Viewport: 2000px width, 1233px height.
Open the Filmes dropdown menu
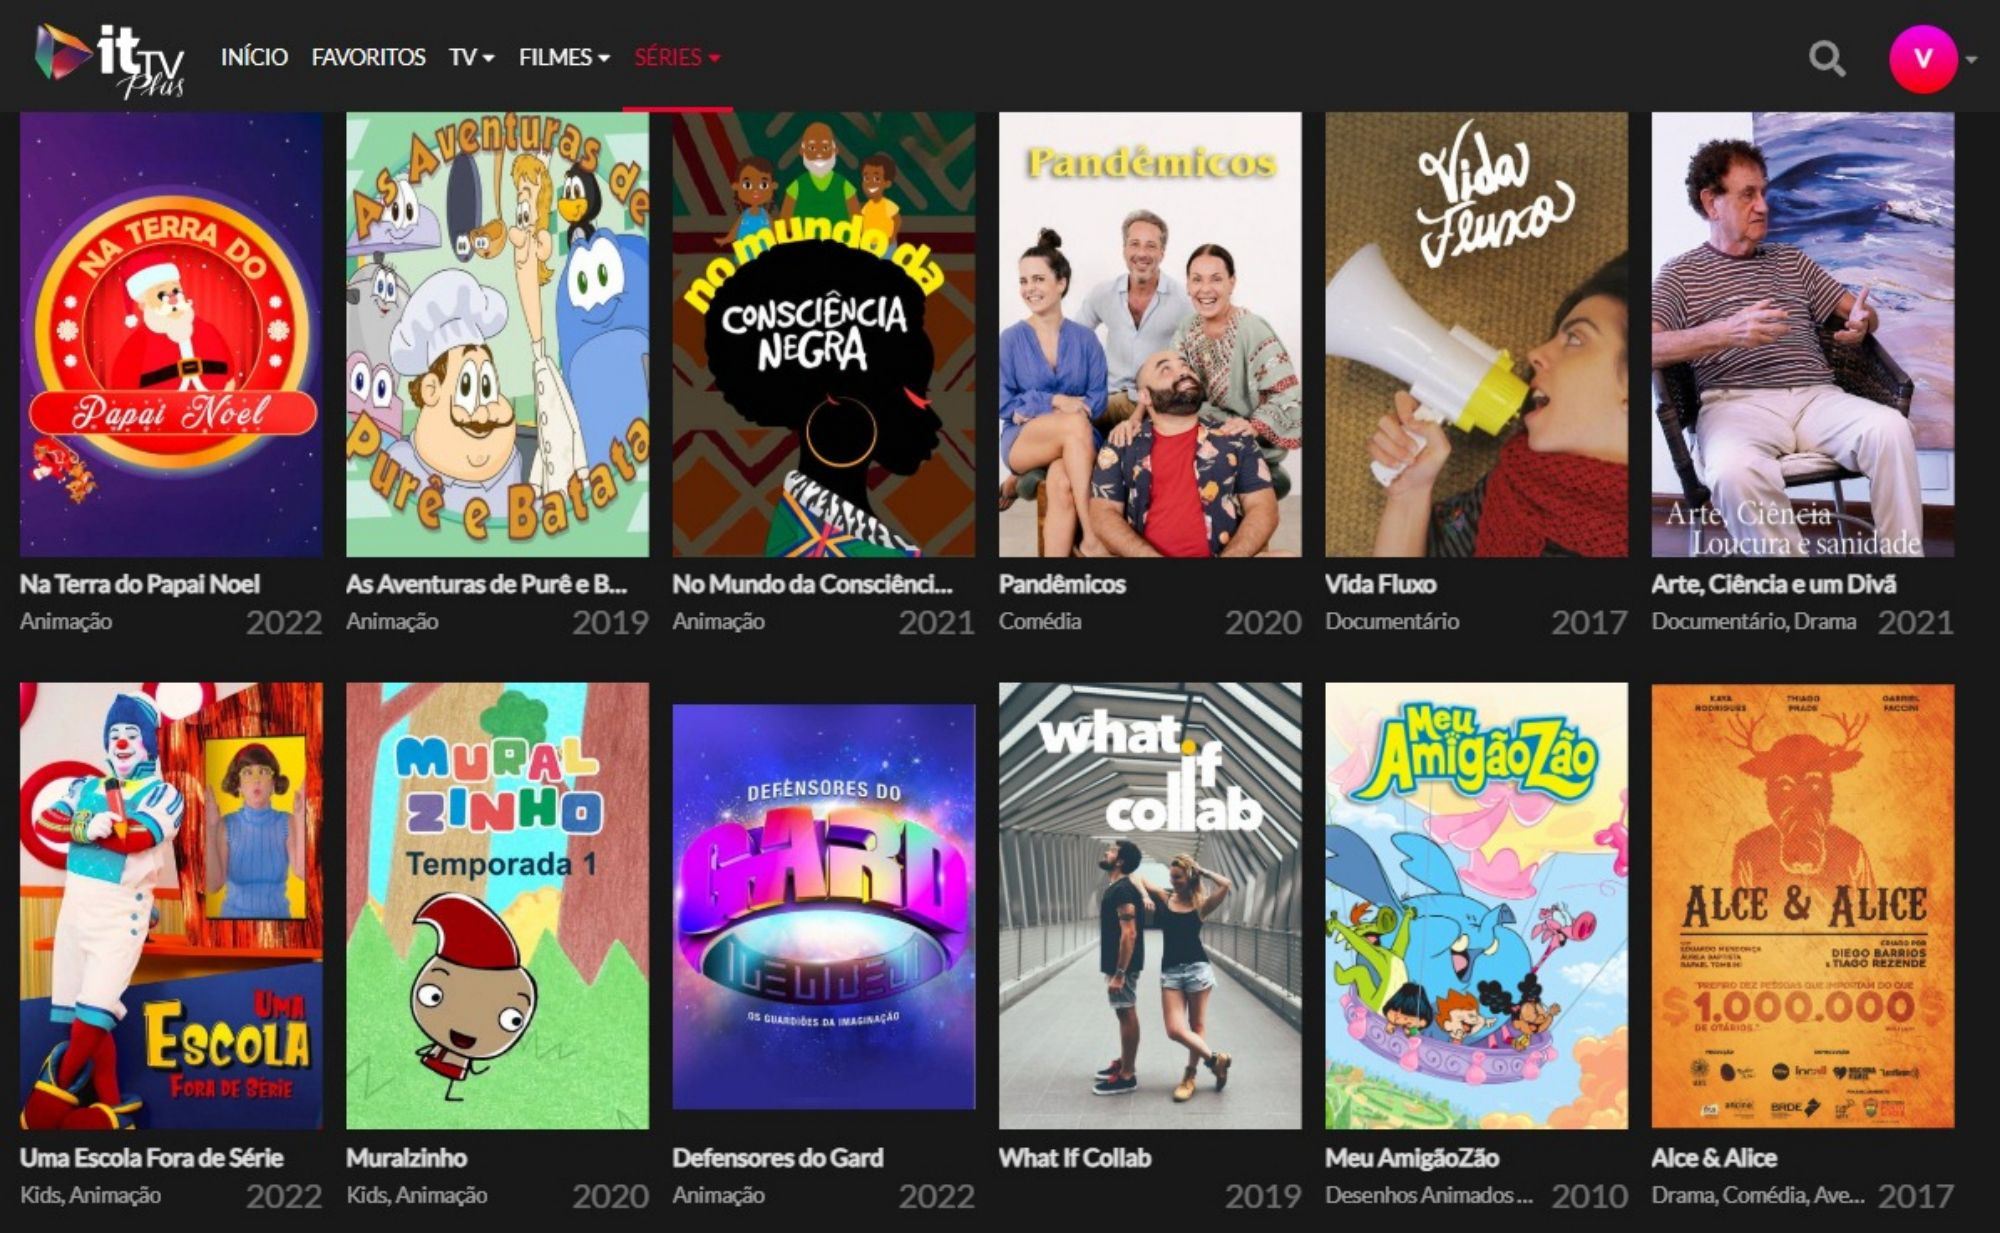tap(564, 57)
